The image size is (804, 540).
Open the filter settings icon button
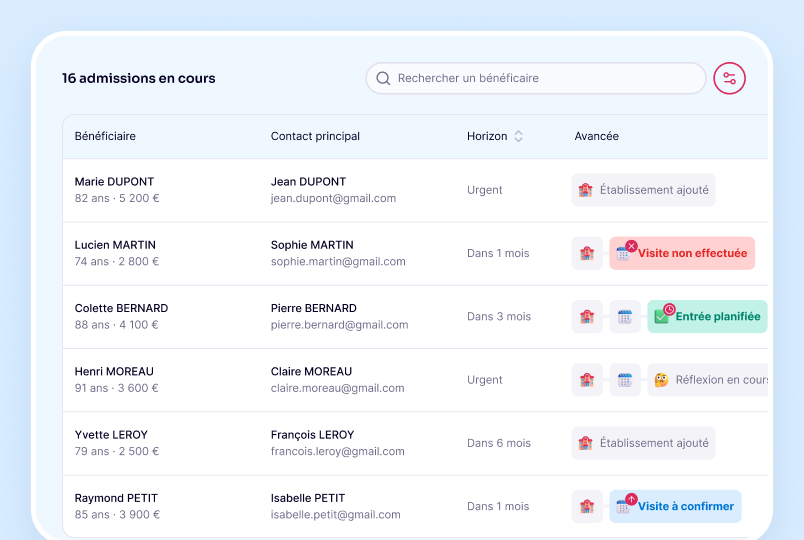(729, 78)
